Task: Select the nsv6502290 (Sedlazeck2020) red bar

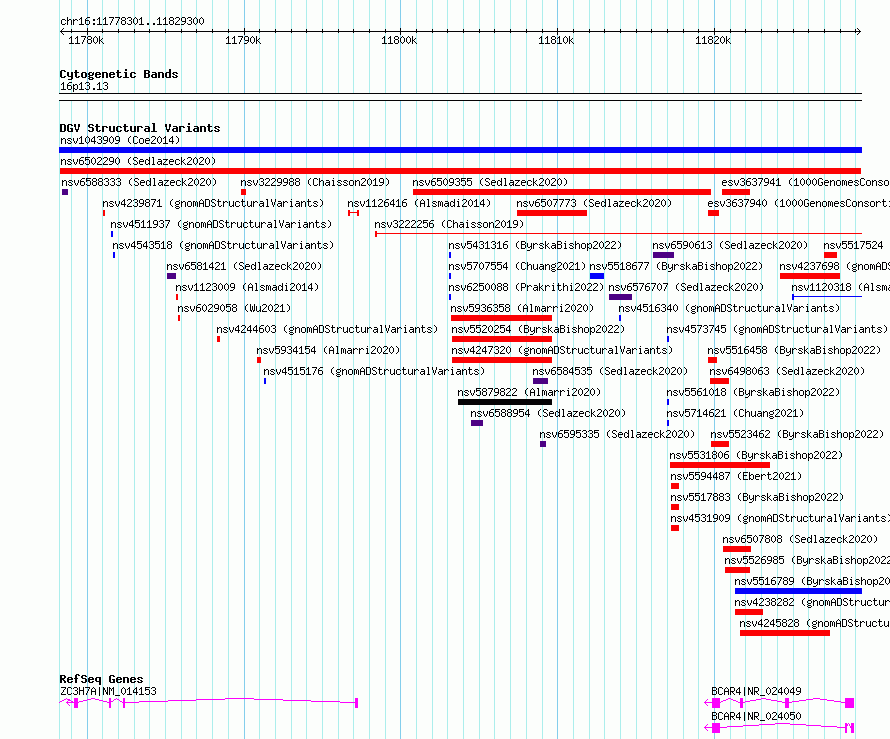Action: click(x=460, y=171)
